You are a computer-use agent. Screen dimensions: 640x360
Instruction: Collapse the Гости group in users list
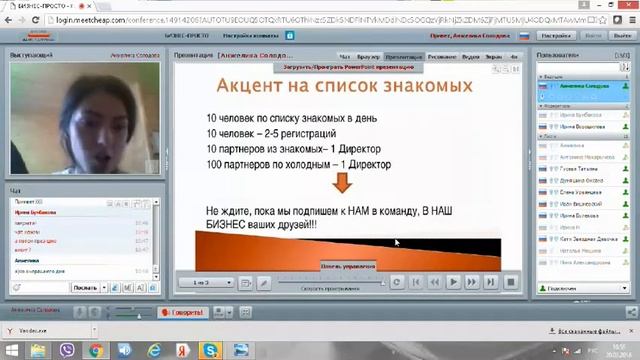[x=584, y=136]
